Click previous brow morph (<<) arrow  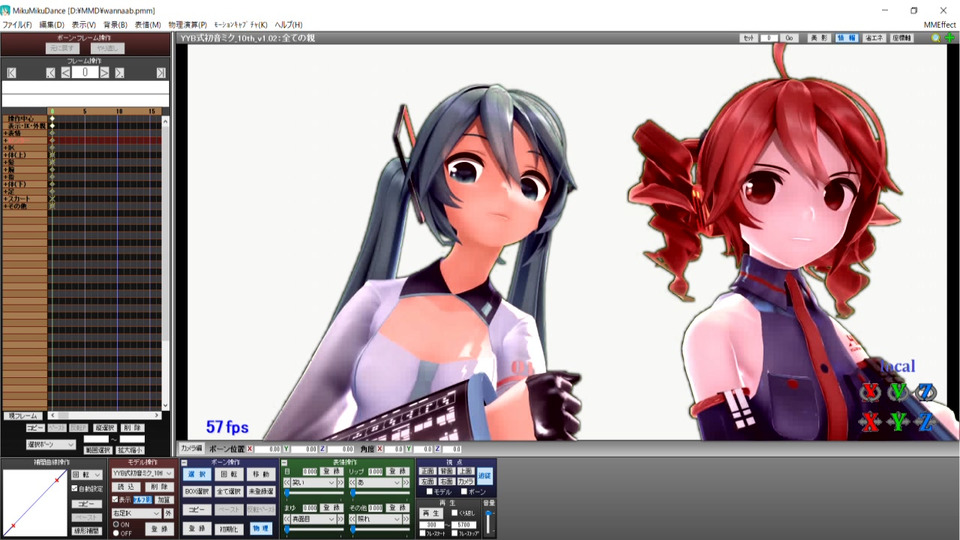[287, 519]
